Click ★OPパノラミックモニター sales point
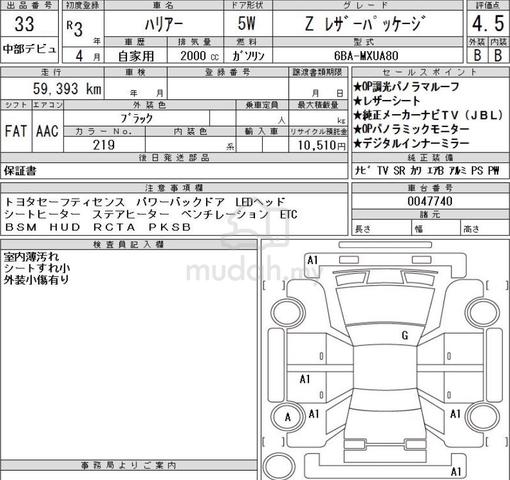This screenshot has height=480, width=510. click(x=411, y=129)
